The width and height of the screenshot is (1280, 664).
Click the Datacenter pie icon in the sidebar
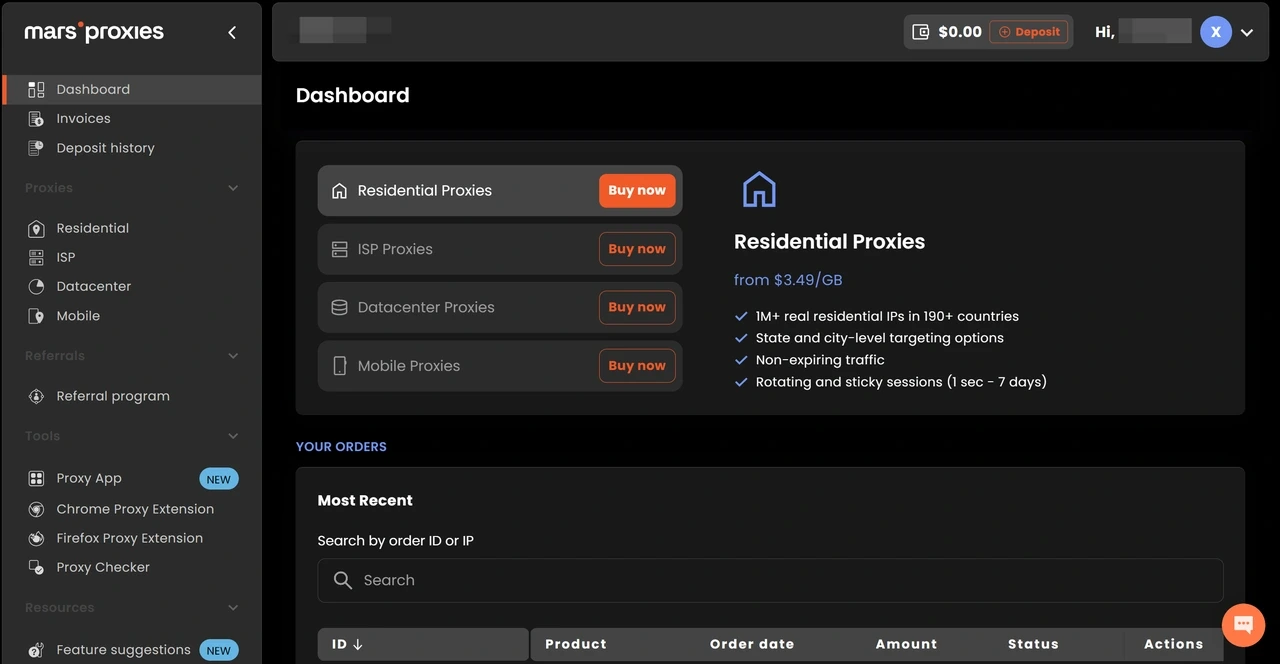(x=36, y=286)
